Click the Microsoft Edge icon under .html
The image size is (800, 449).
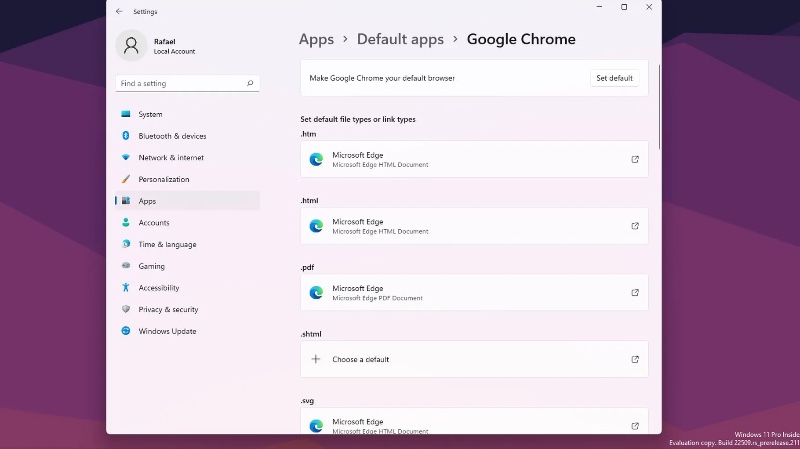tap(316, 226)
